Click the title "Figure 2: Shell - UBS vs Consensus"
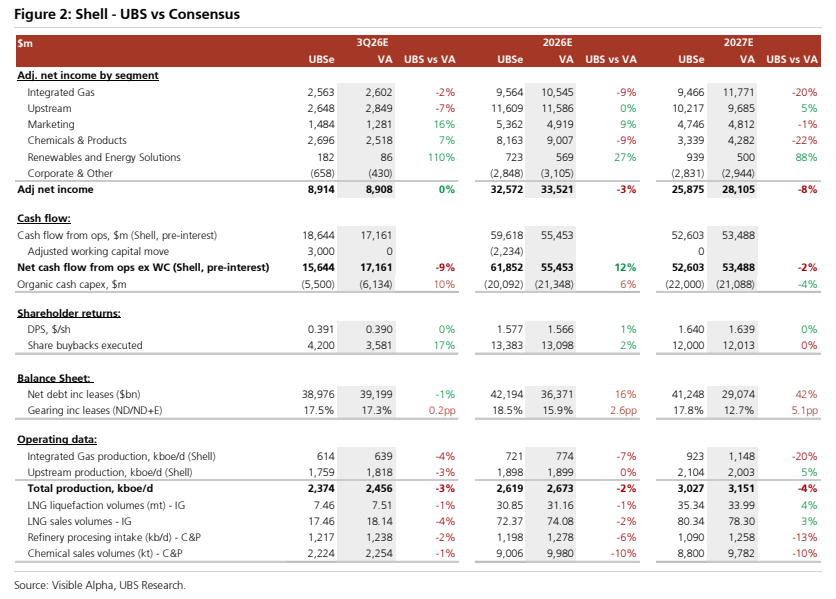This screenshot has height=599, width=836. pos(127,14)
